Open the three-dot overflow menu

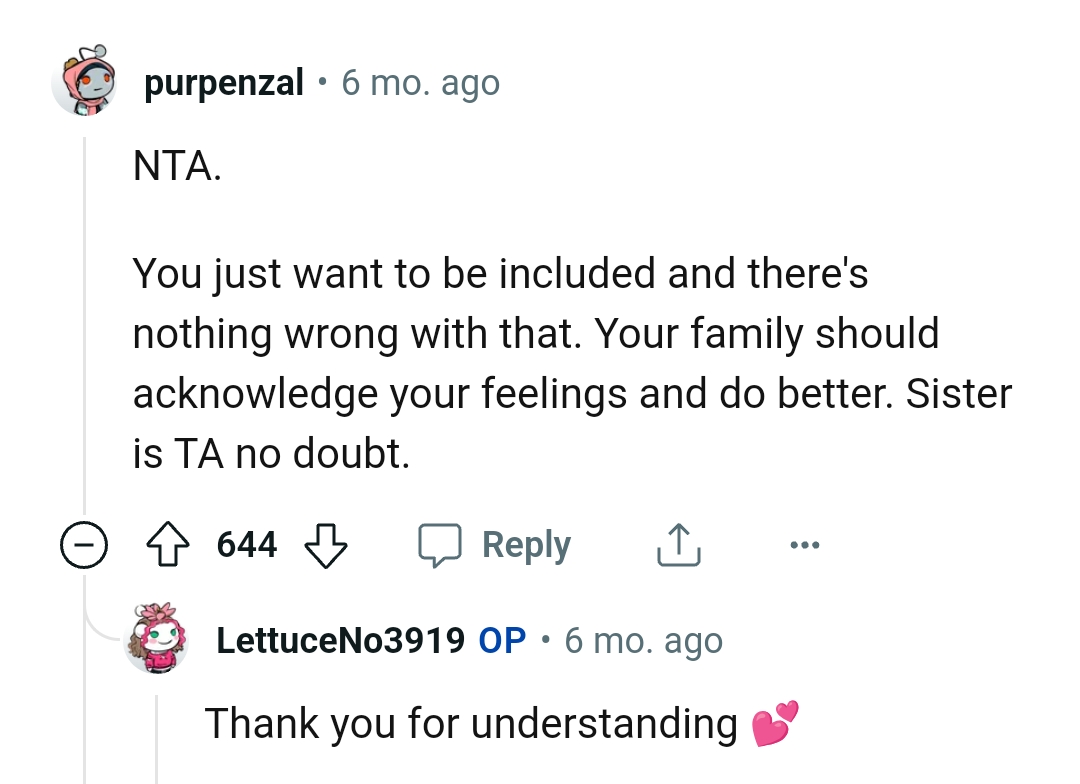click(806, 545)
